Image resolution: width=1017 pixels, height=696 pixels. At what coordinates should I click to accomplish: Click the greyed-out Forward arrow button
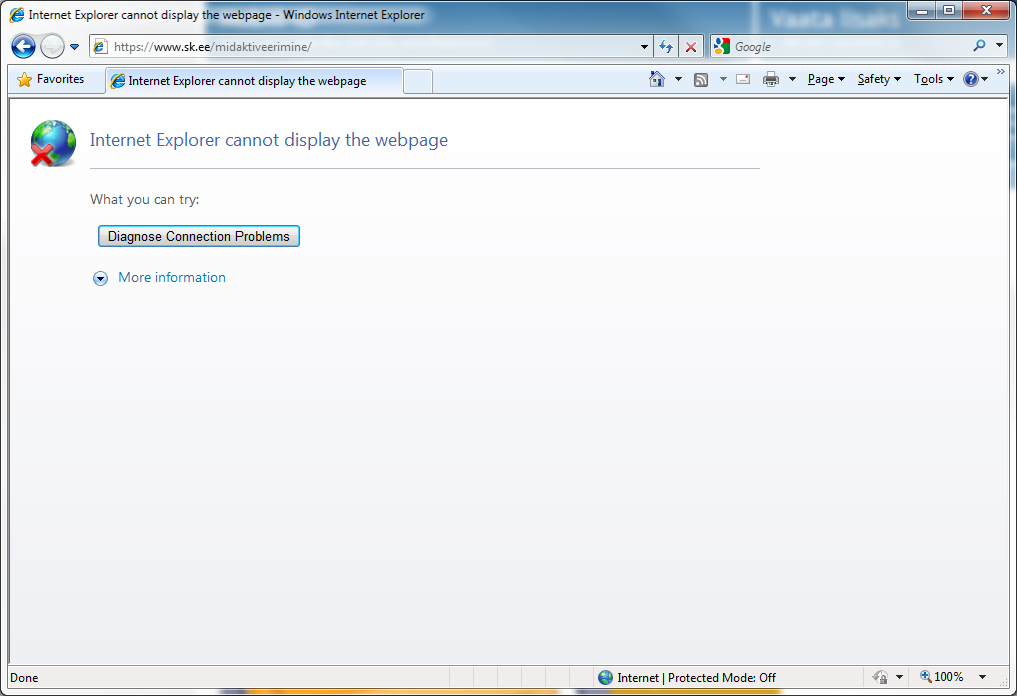[x=52, y=47]
